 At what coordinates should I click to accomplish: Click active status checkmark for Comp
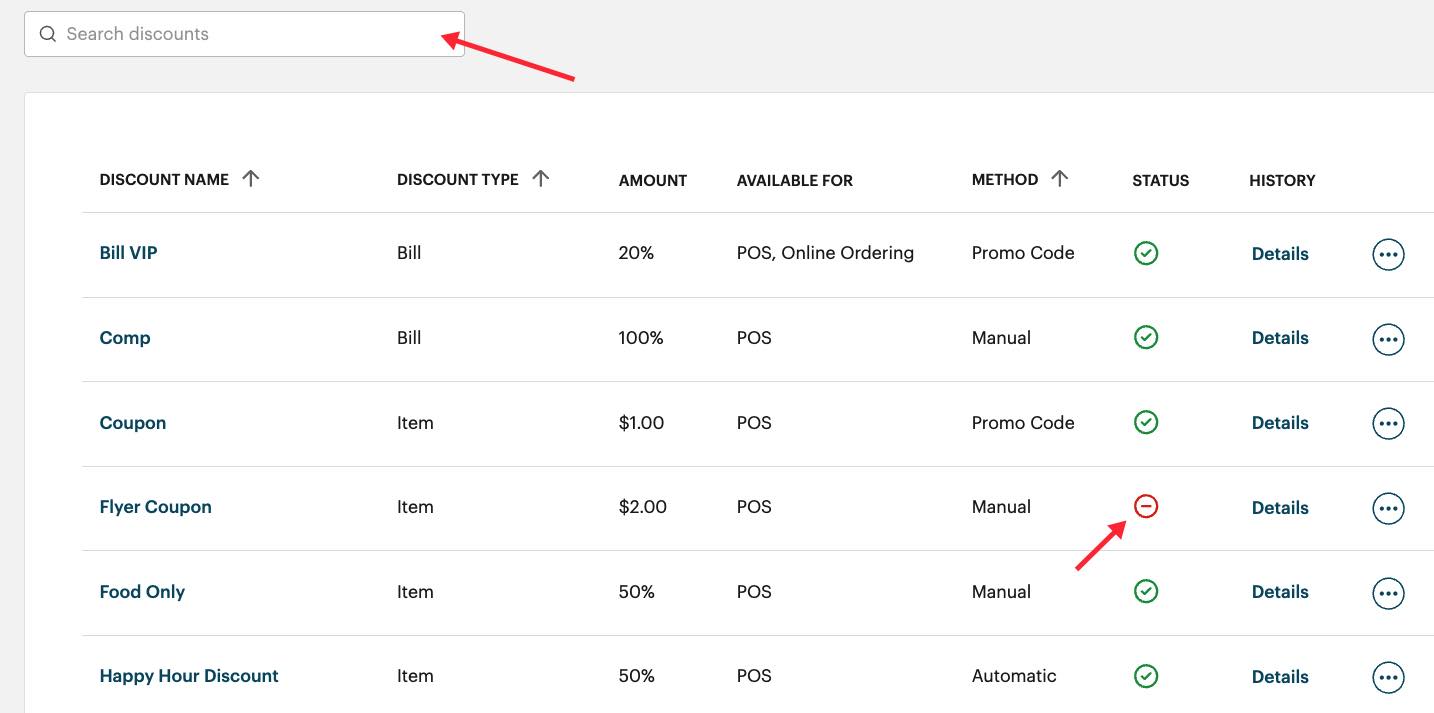1146,338
